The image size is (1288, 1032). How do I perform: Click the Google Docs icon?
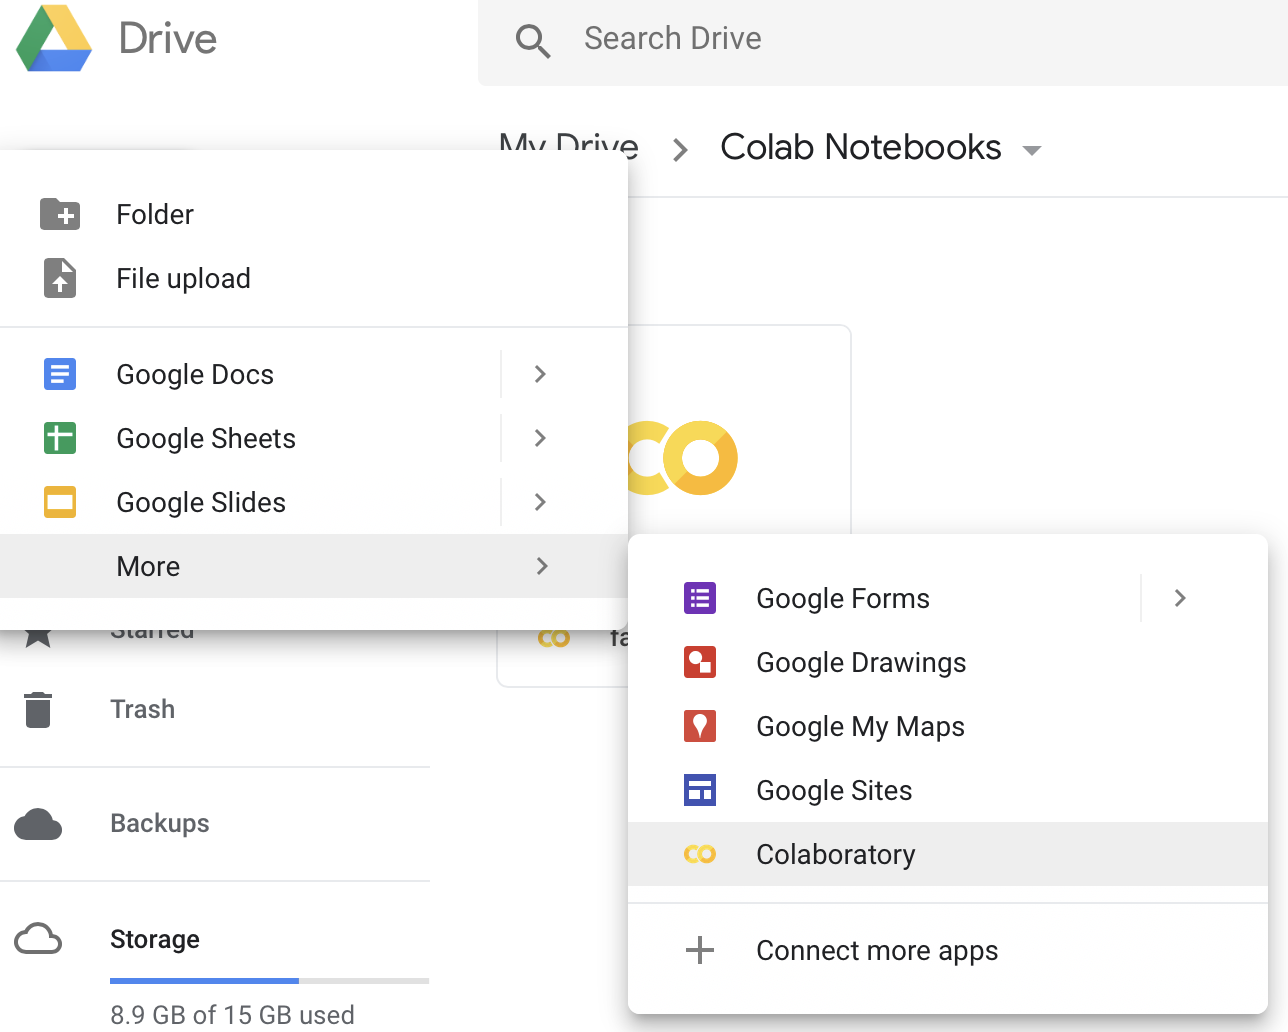pos(60,374)
